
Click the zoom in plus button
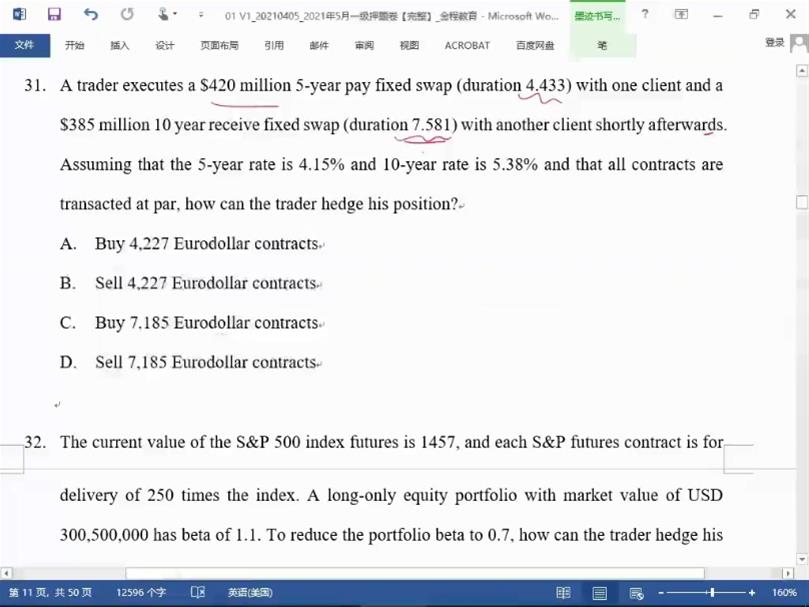752,593
